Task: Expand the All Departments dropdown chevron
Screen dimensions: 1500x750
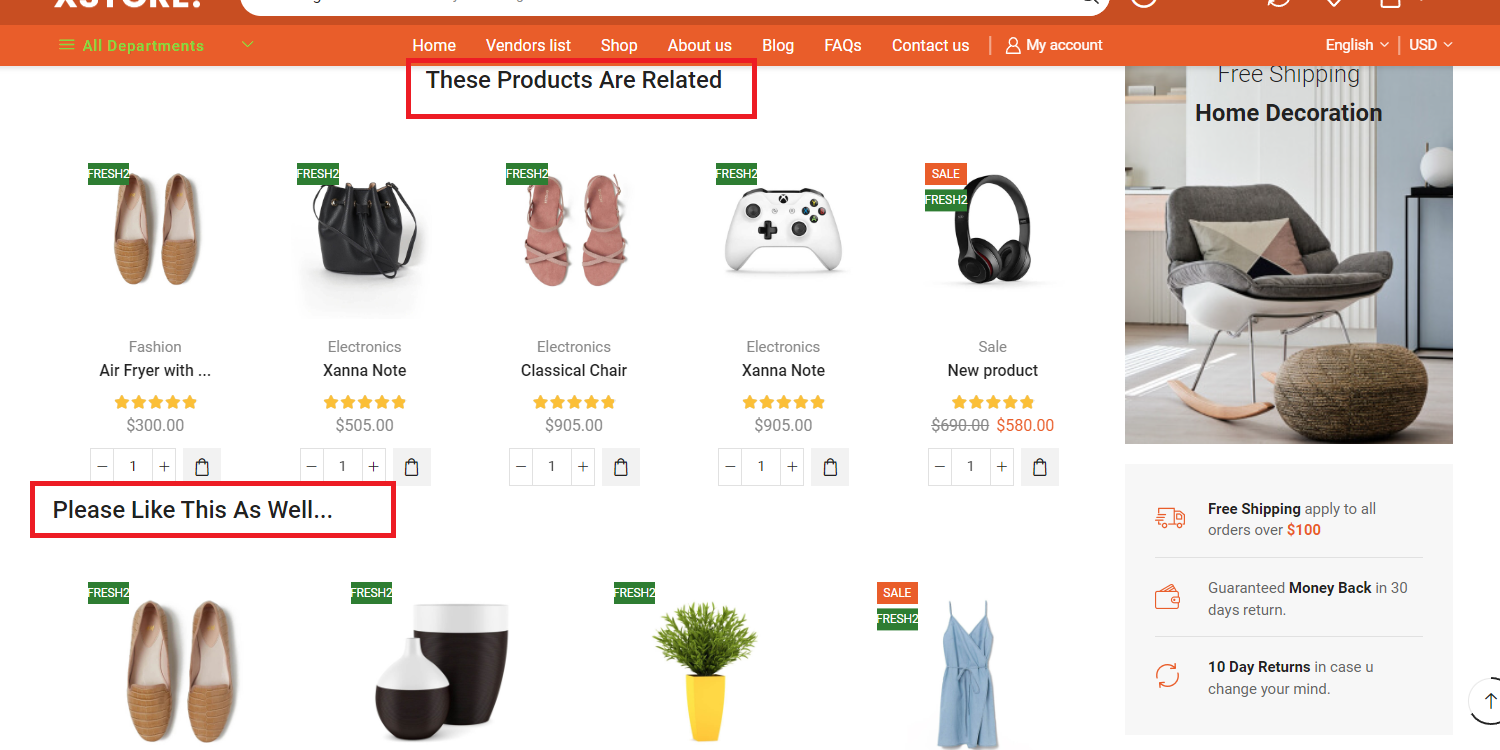Action: pyautogui.click(x=248, y=44)
